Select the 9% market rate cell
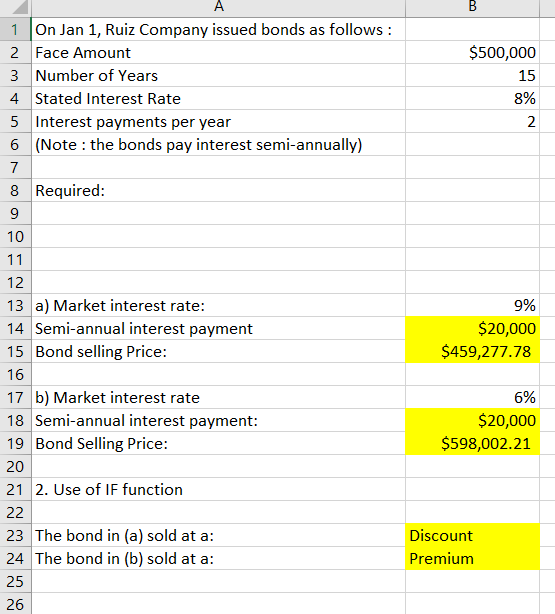The width and height of the screenshot is (555, 614). (472, 305)
